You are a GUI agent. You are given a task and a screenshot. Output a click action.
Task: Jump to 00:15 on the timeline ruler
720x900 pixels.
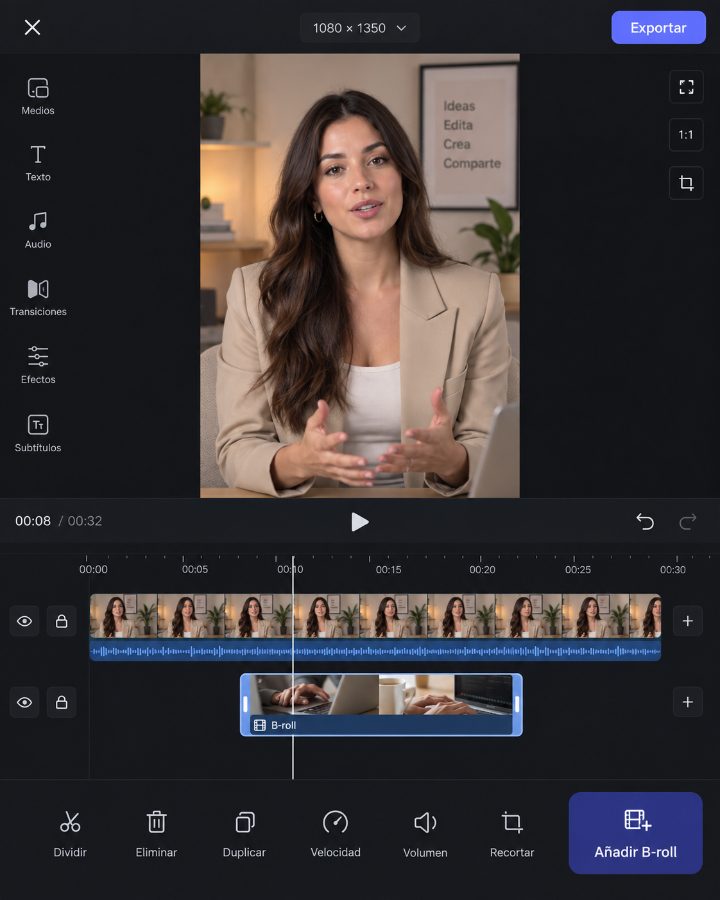[388, 569]
